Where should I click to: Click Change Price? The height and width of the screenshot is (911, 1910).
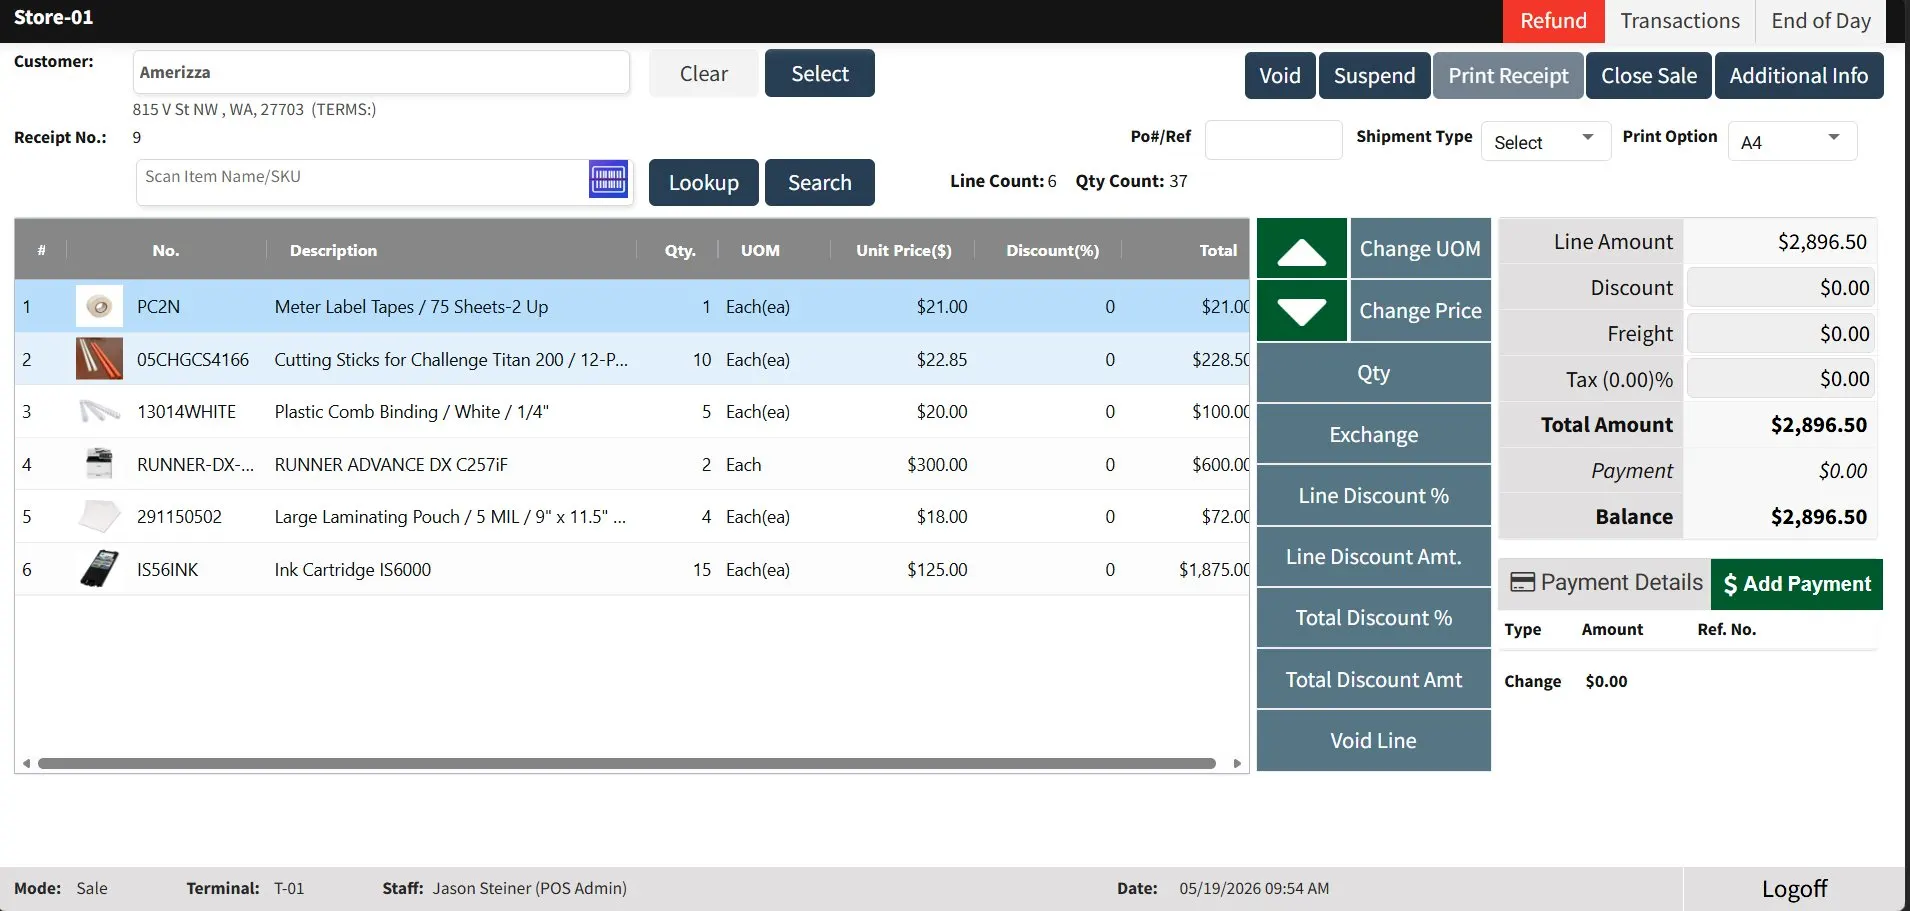click(1420, 311)
